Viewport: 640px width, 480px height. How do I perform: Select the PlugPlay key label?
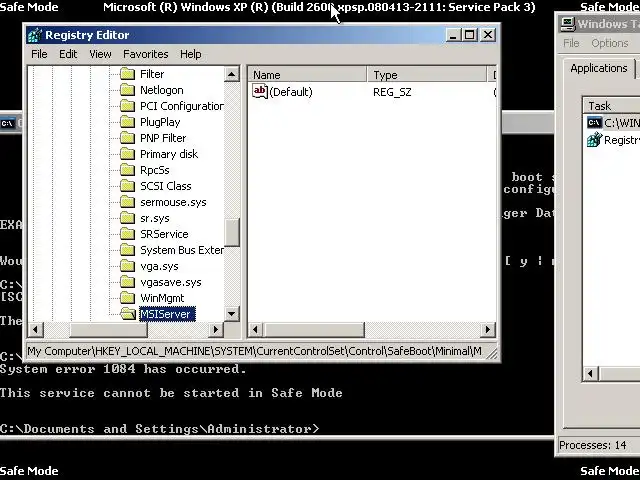click(160, 122)
